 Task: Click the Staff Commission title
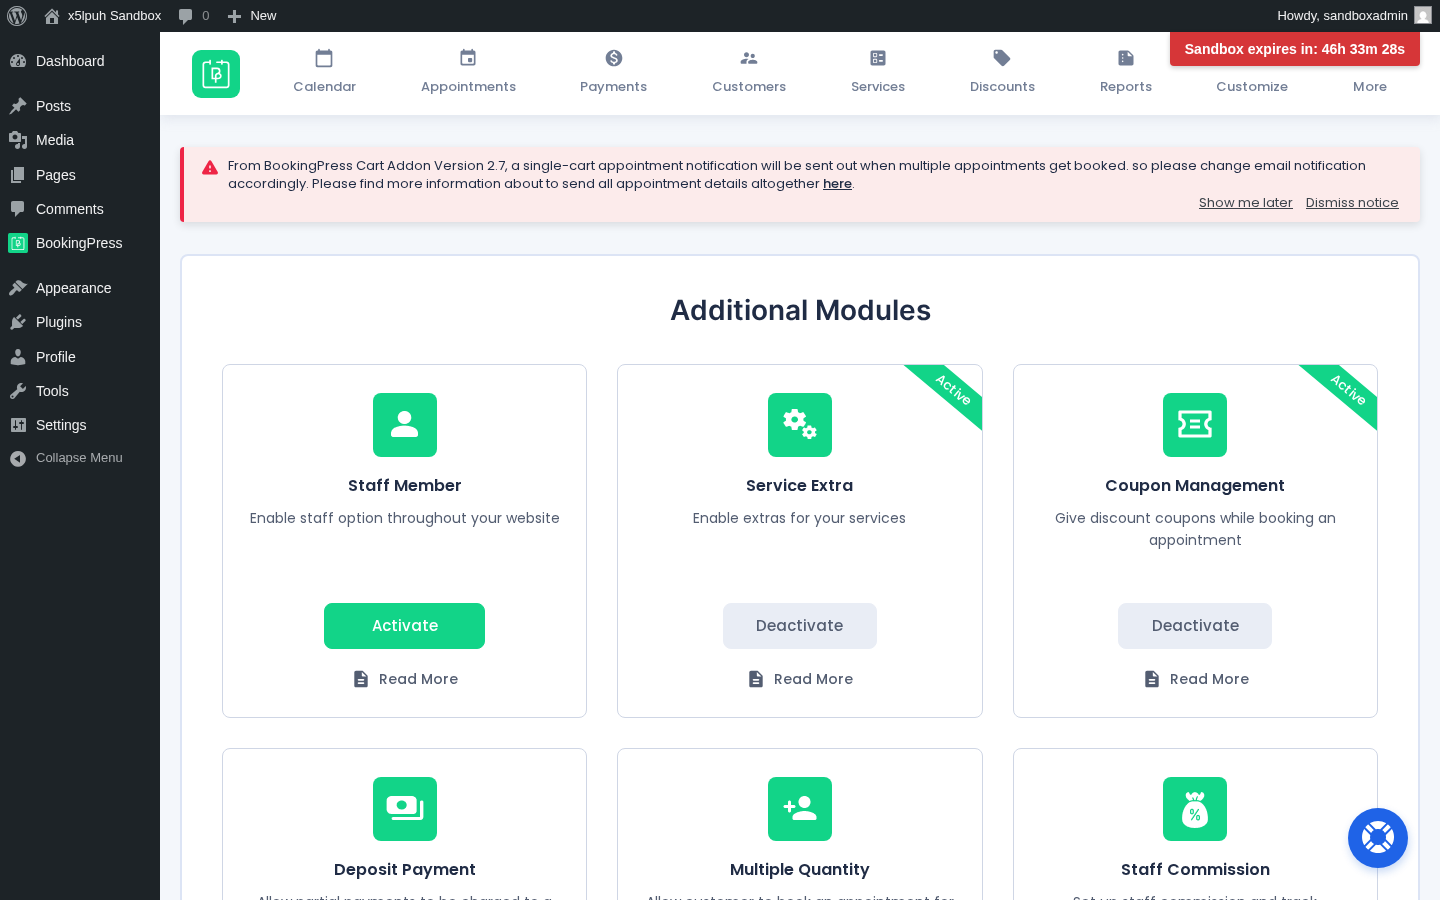pos(1195,870)
